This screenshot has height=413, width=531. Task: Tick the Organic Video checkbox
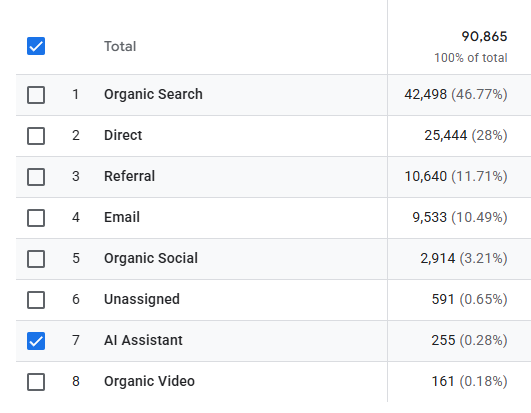click(36, 382)
